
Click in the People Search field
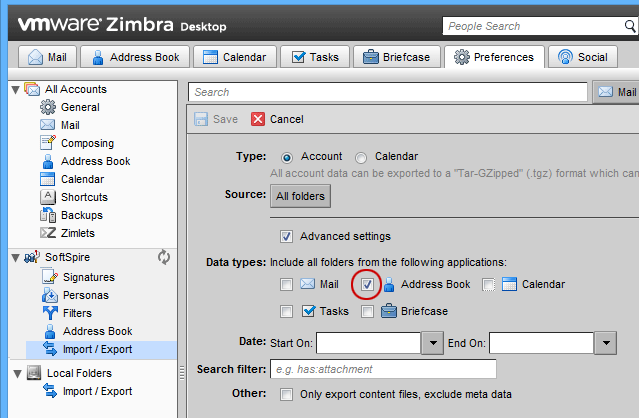[534, 26]
